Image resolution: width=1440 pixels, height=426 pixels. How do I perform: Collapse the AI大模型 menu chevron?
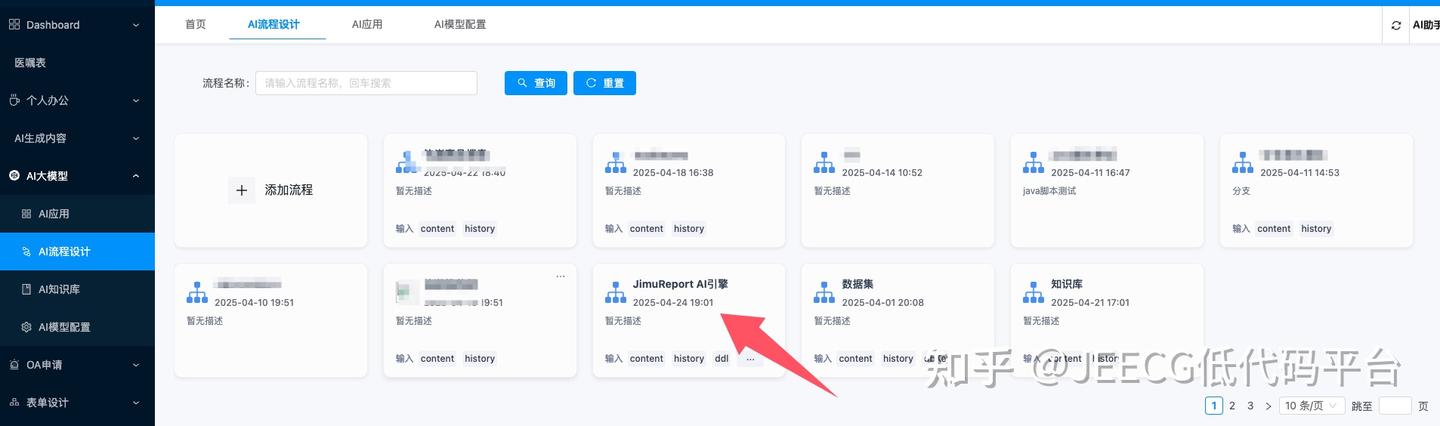pyautogui.click(x=136, y=176)
